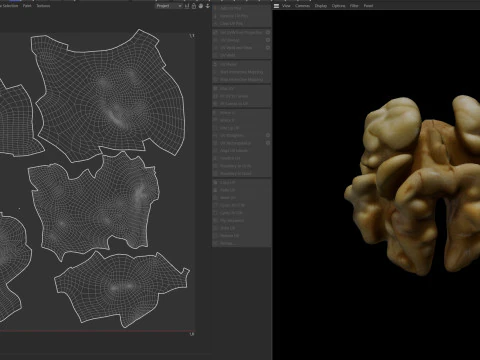Open options gear for UV Weld and Relax
The height and width of the screenshot is (360, 480).
268,48
